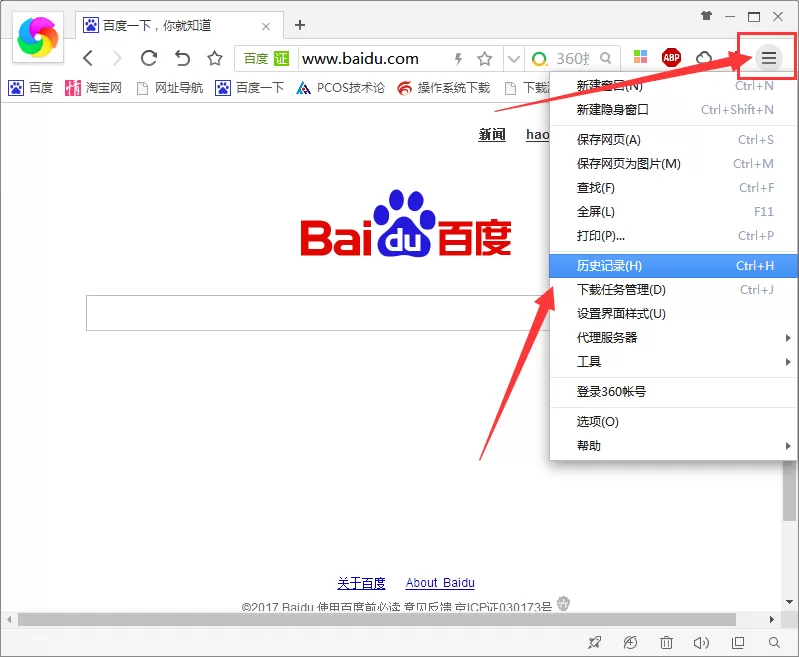The image size is (799, 657).
Task: Open the 网址导航 bookmark
Action: click(x=170, y=88)
